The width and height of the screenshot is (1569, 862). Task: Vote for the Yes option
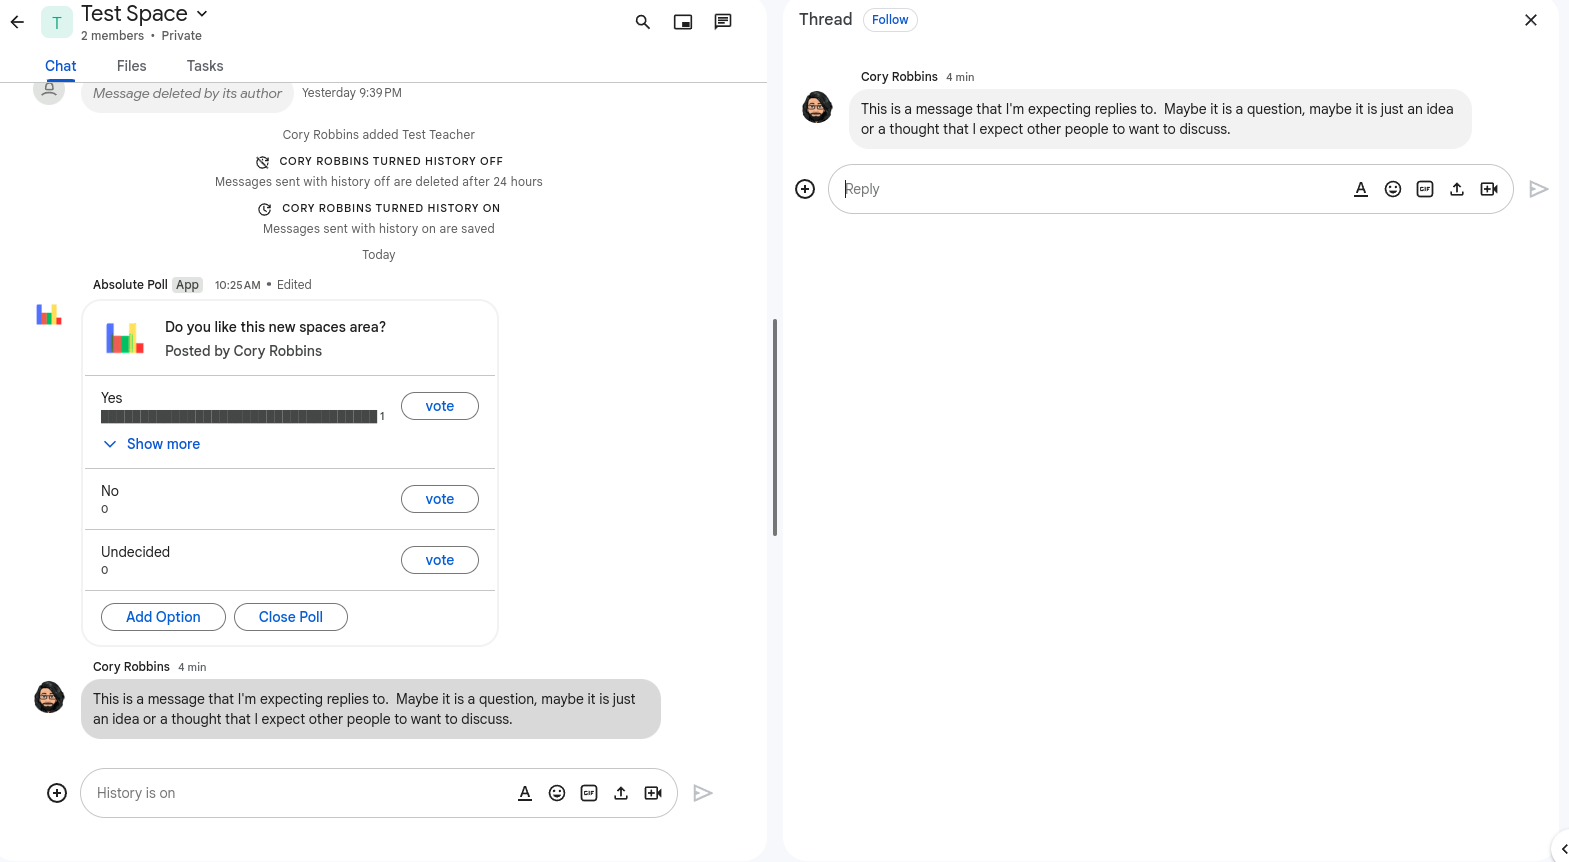click(440, 406)
